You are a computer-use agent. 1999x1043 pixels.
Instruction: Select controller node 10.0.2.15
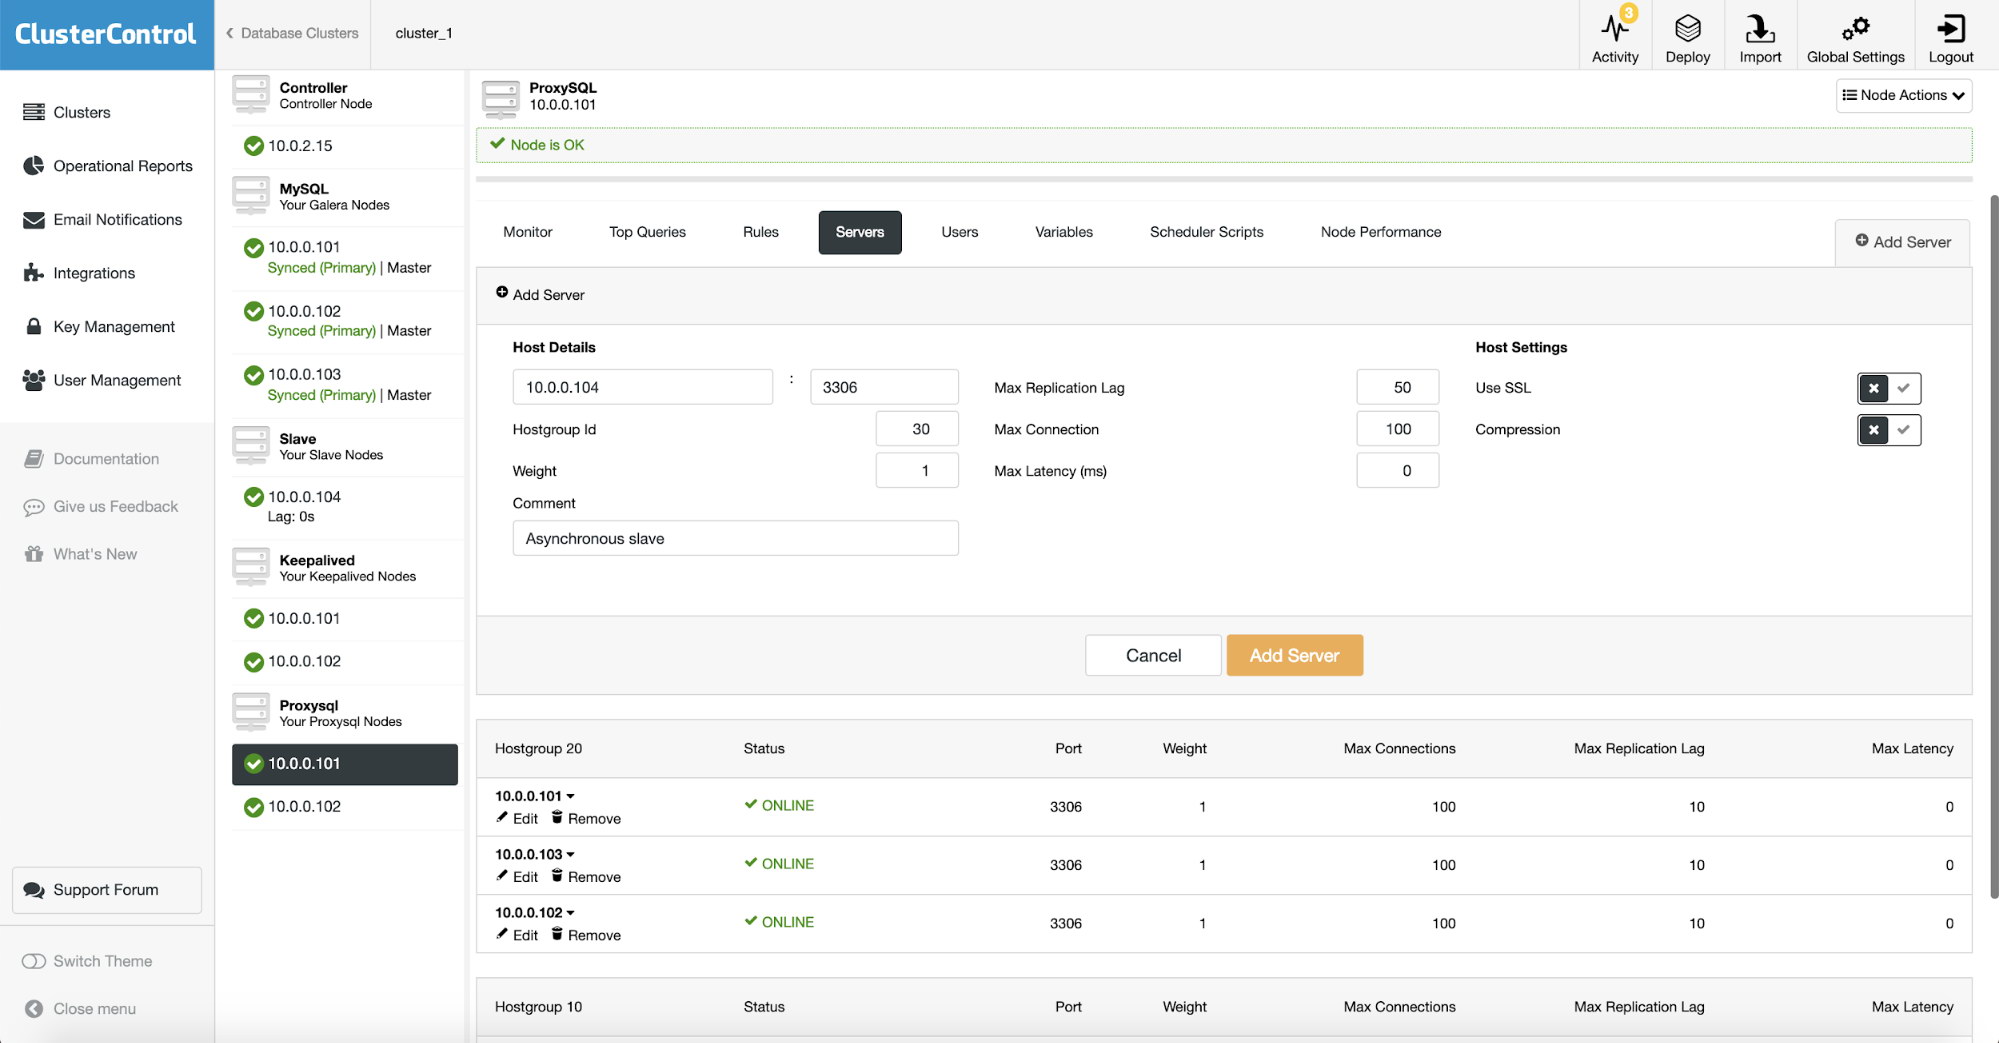pos(345,146)
